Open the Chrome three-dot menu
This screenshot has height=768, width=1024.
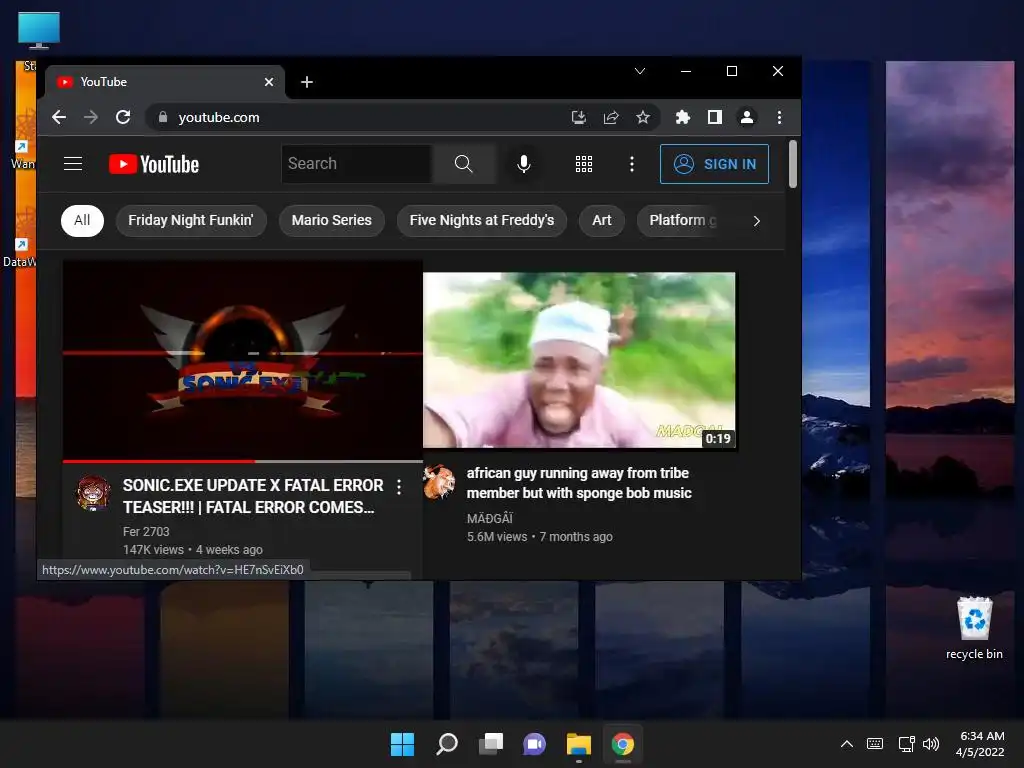[779, 118]
